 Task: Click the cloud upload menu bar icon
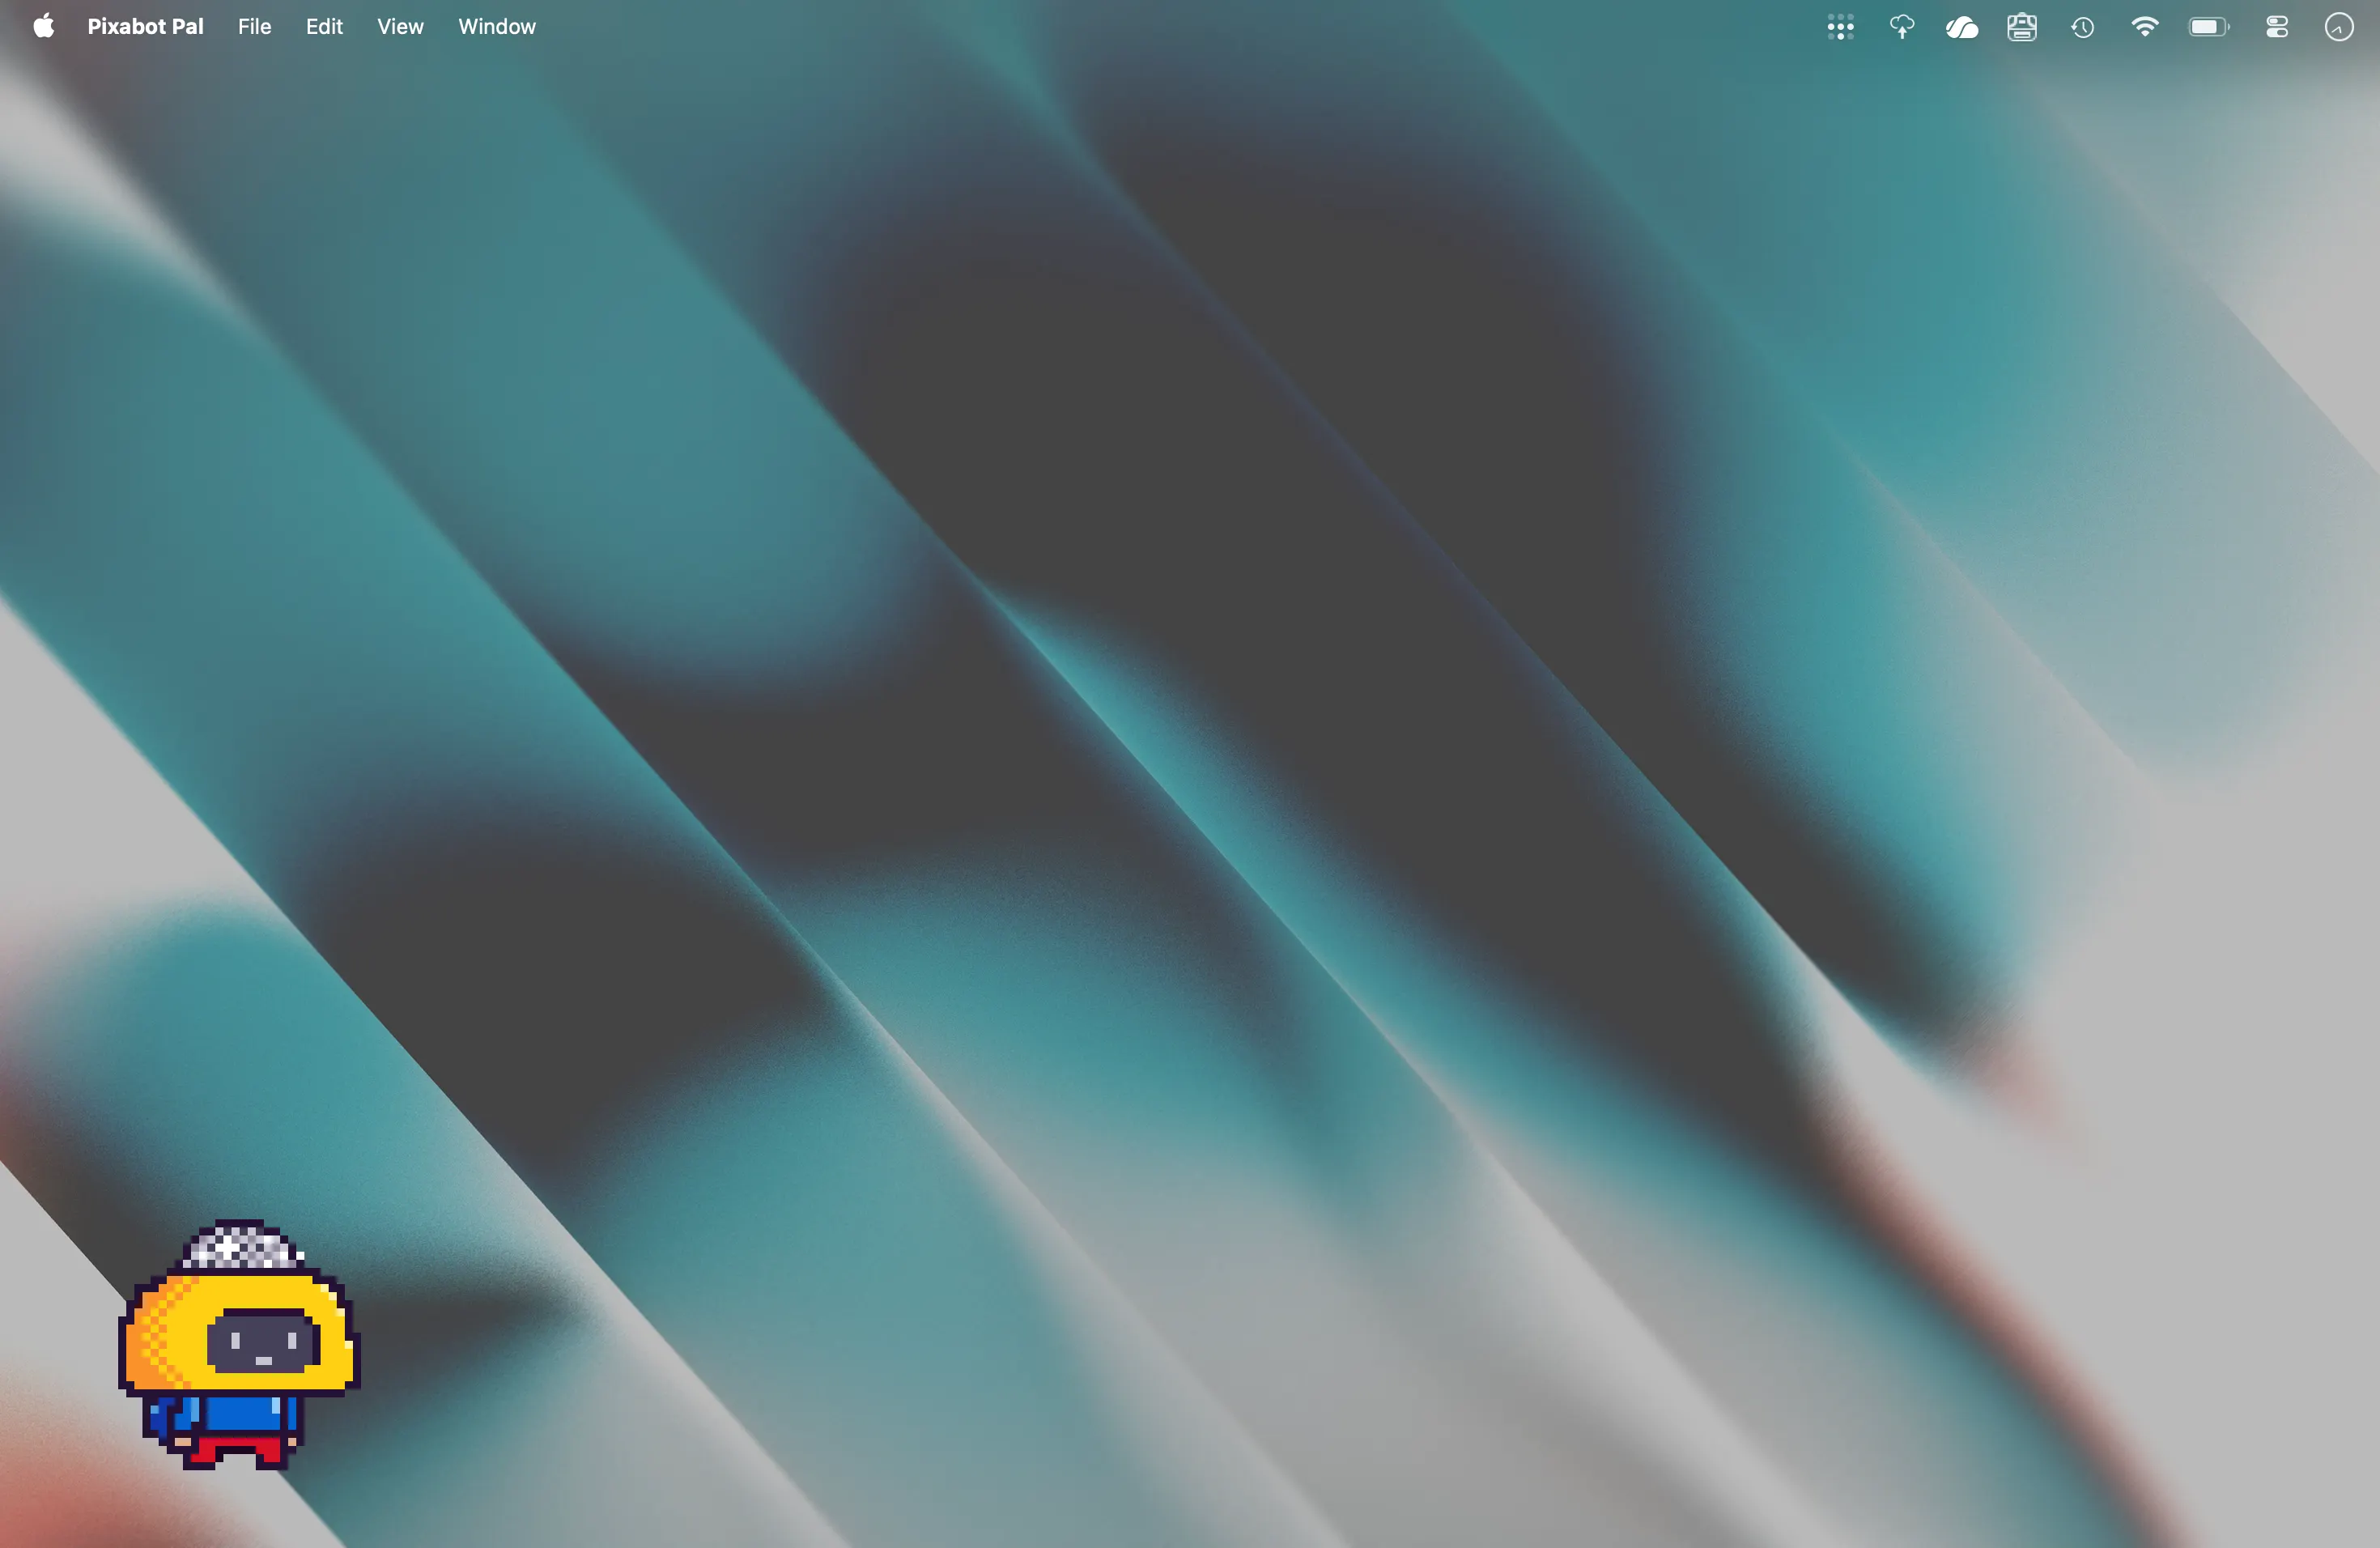coord(1901,27)
